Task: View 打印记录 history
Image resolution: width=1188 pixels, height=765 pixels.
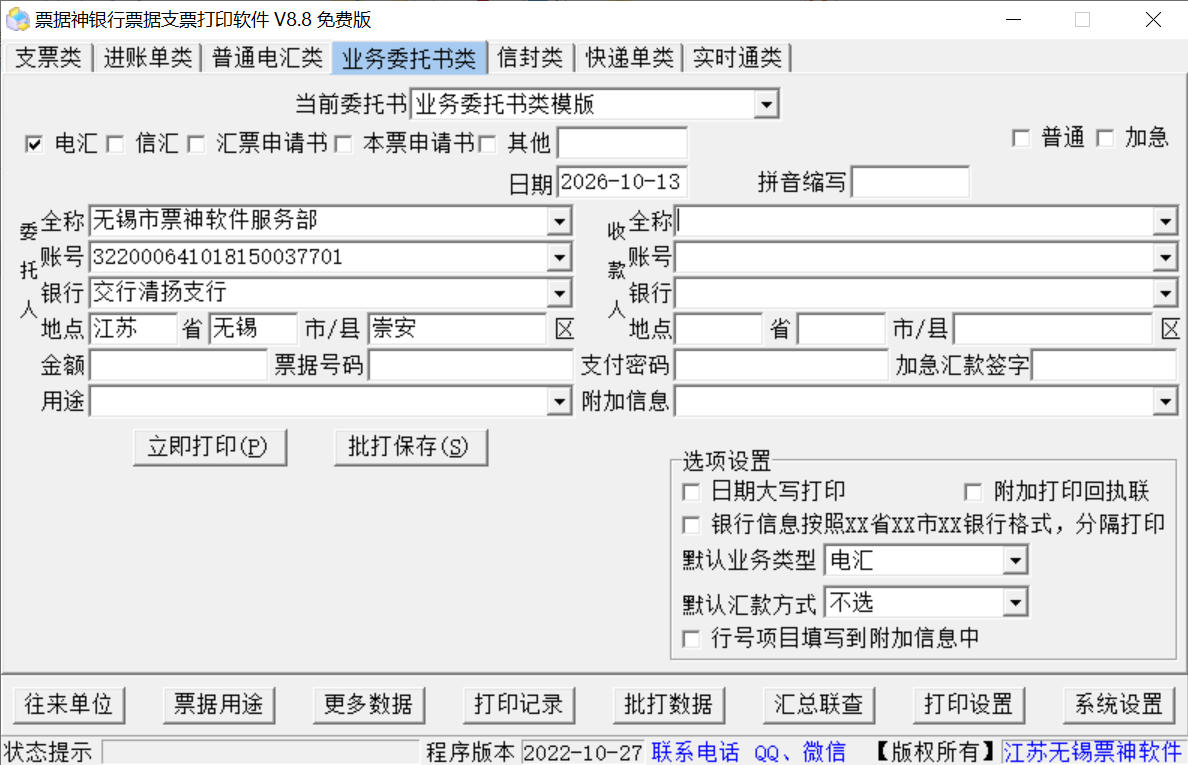Action: pyautogui.click(x=519, y=704)
